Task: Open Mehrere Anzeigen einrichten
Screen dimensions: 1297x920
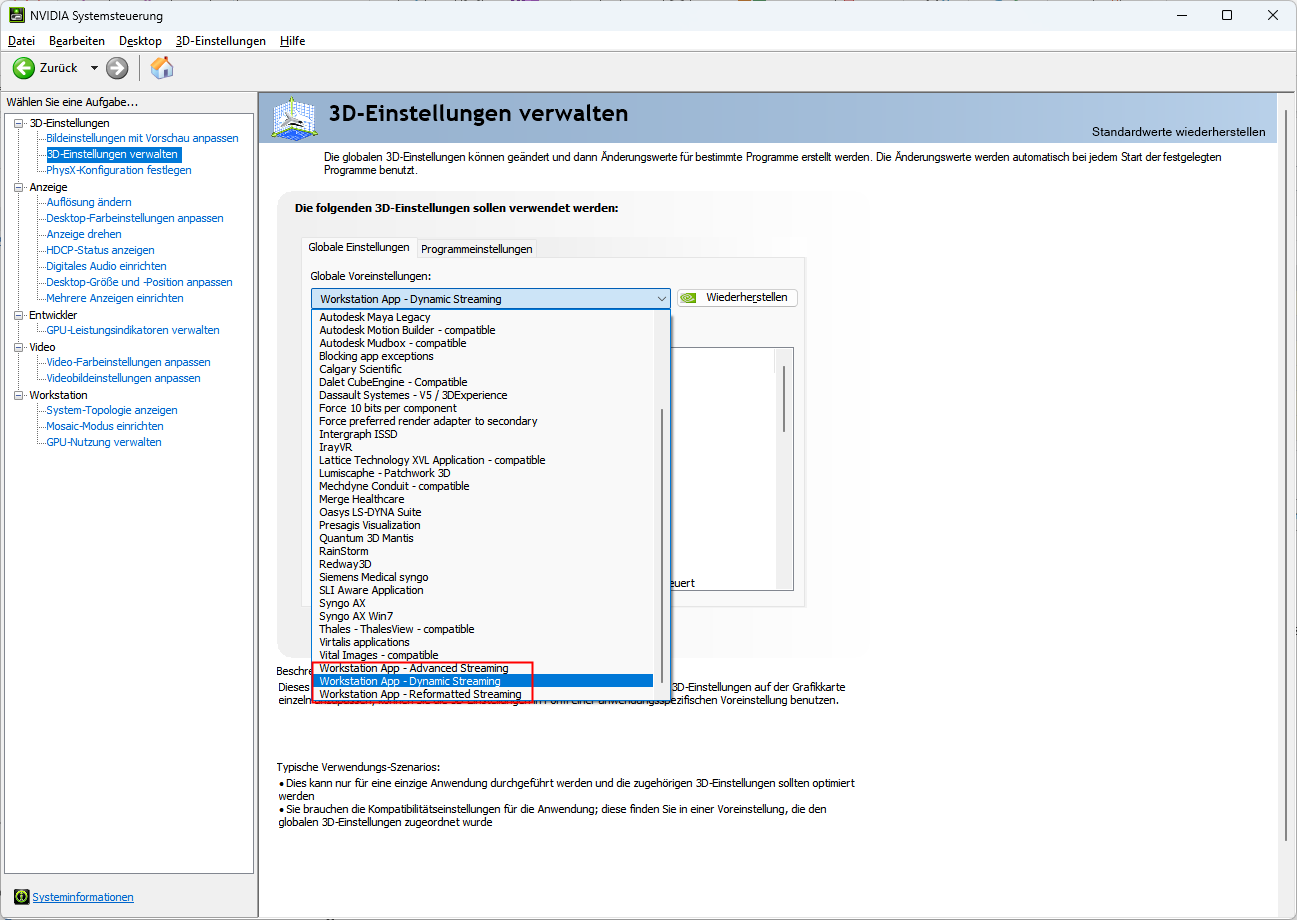Action: point(115,298)
